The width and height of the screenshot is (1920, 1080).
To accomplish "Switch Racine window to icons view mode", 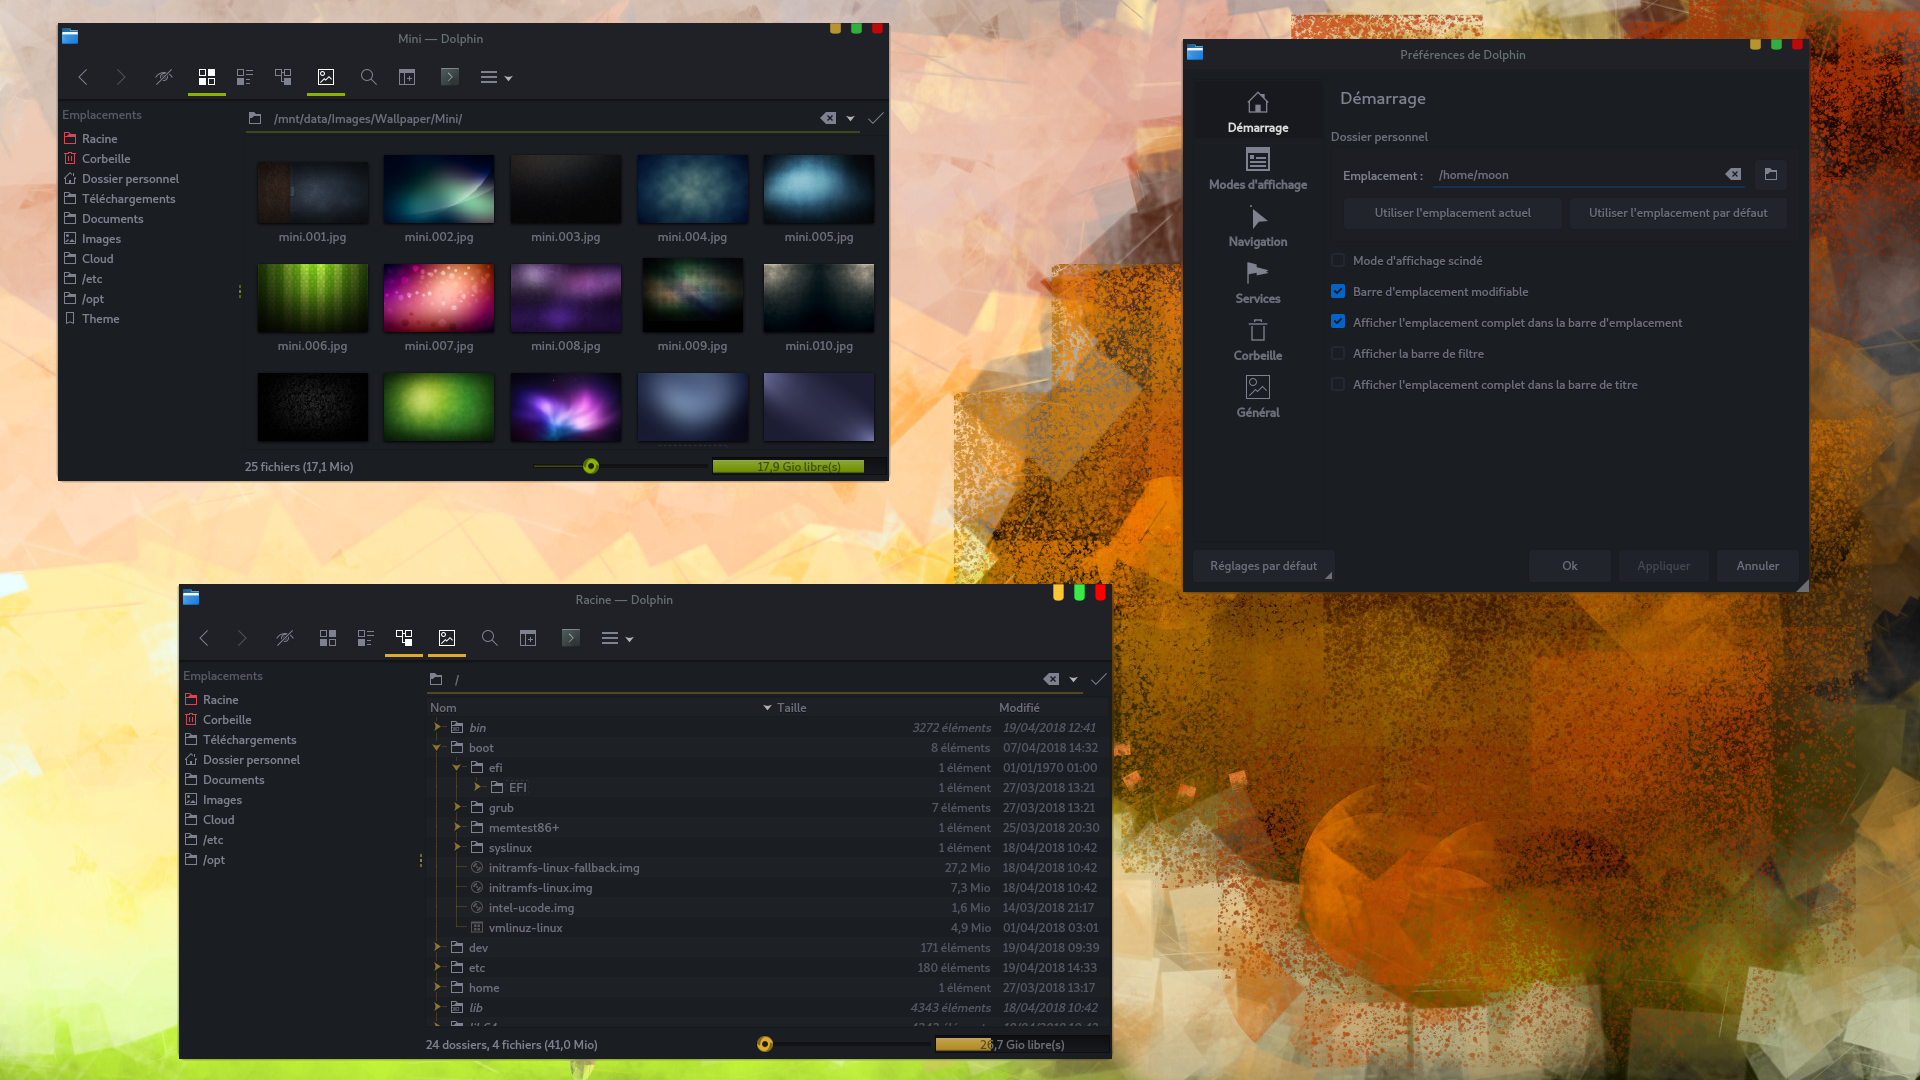I will tap(327, 638).
